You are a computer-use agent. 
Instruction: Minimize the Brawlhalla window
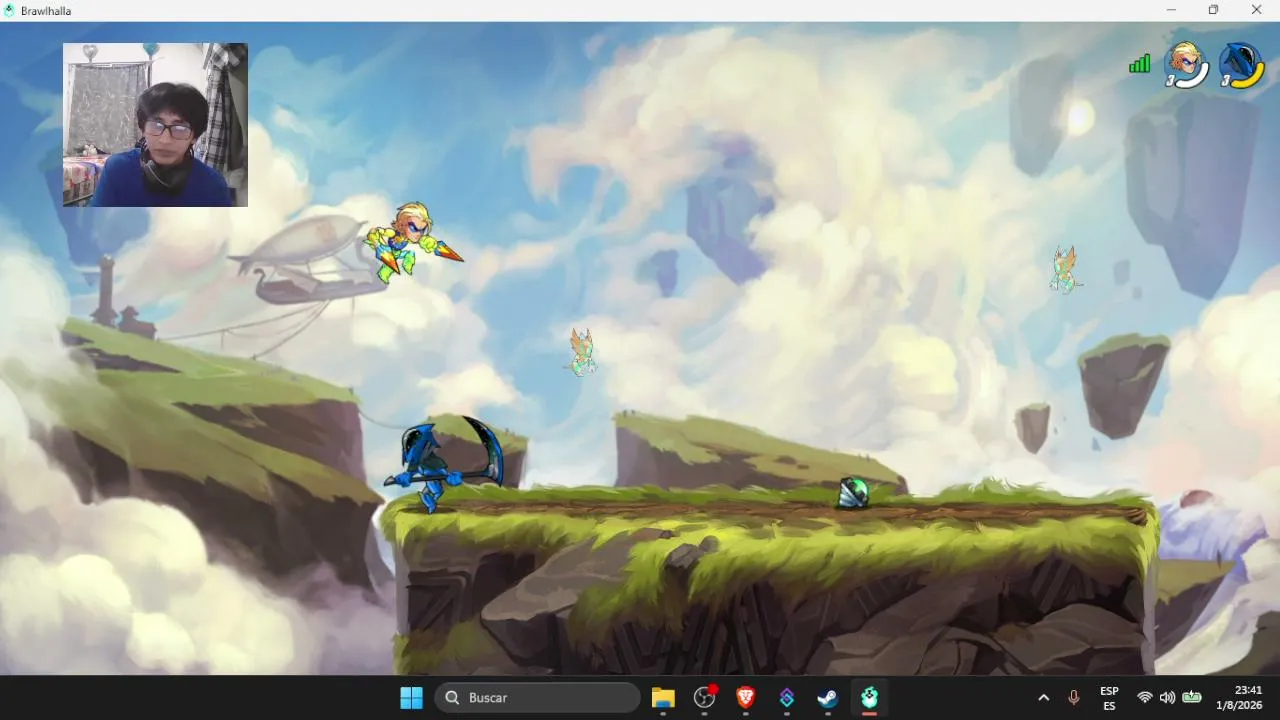pos(1171,10)
